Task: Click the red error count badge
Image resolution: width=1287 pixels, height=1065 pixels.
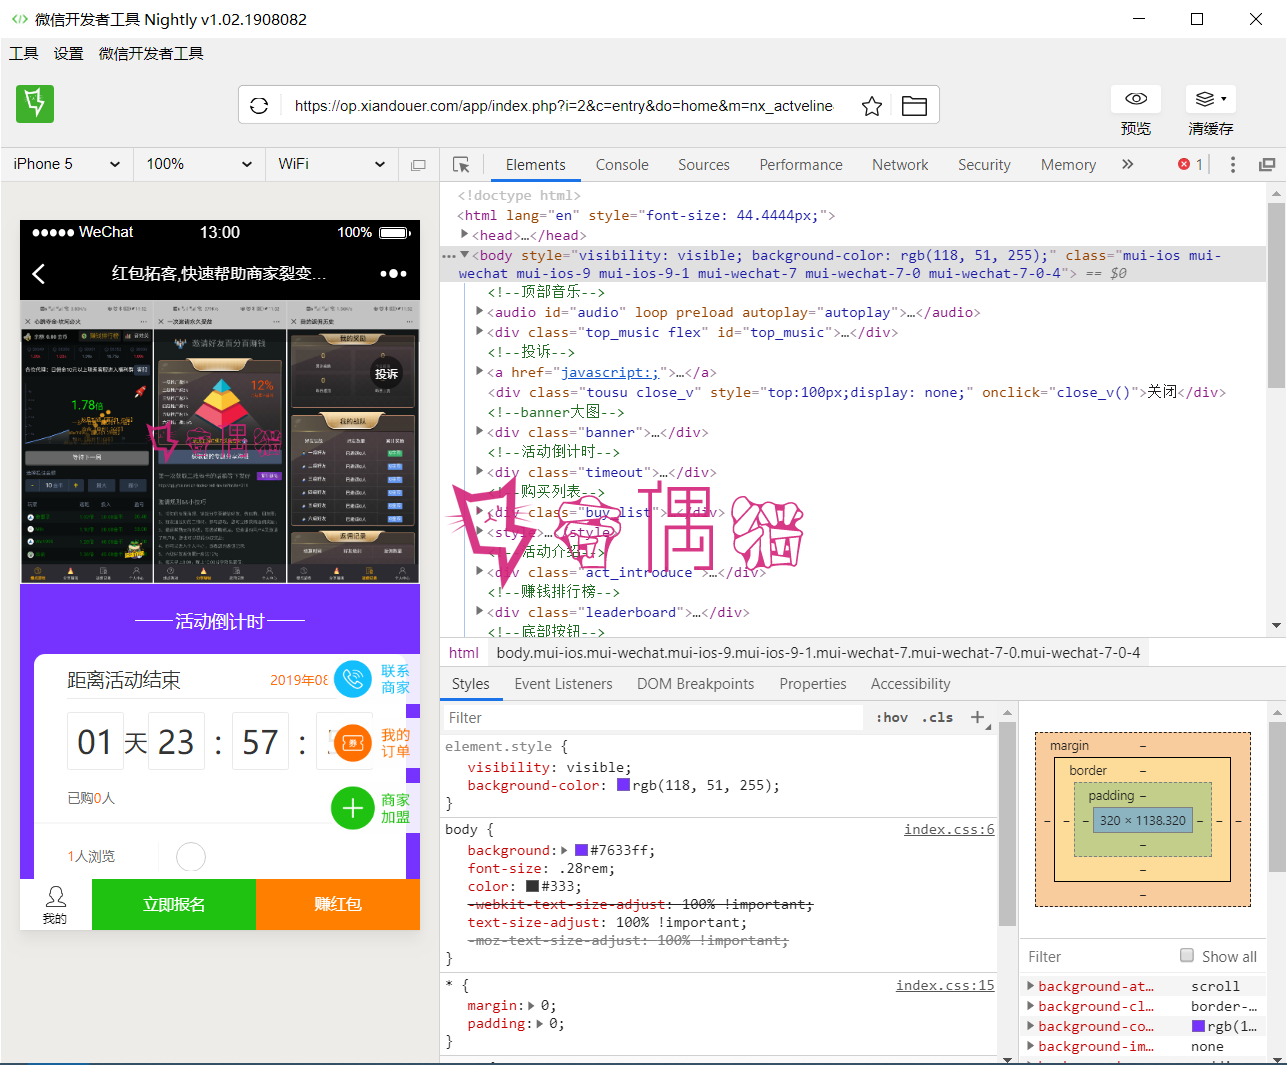Action: (1190, 164)
